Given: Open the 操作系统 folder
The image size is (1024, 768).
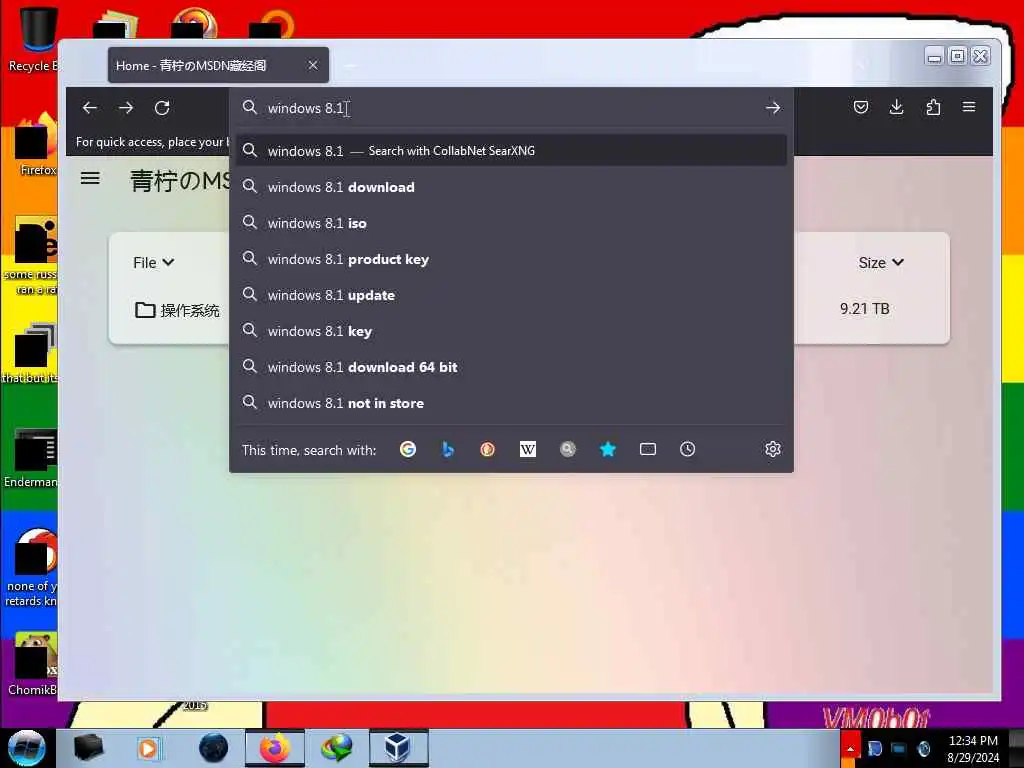Looking at the screenshot, I should coord(177,310).
